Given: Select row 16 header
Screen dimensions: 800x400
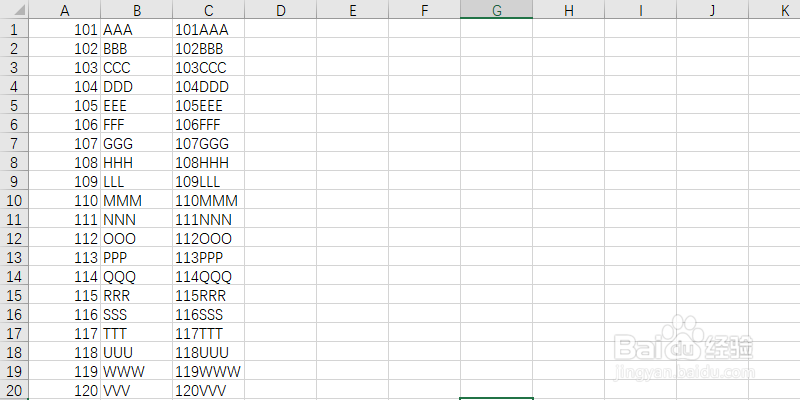Looking at the screenshot, I should [x=14, y=313].
